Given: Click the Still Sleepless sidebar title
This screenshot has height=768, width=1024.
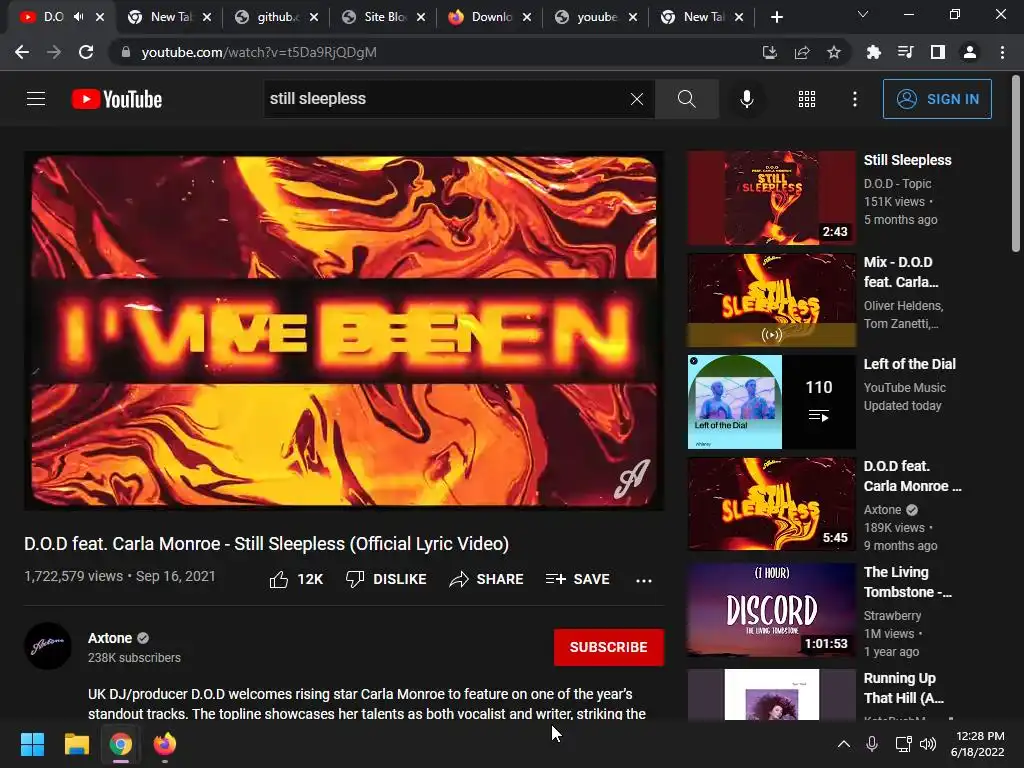Looking at the screenshot, I should [x=907, y=160].
